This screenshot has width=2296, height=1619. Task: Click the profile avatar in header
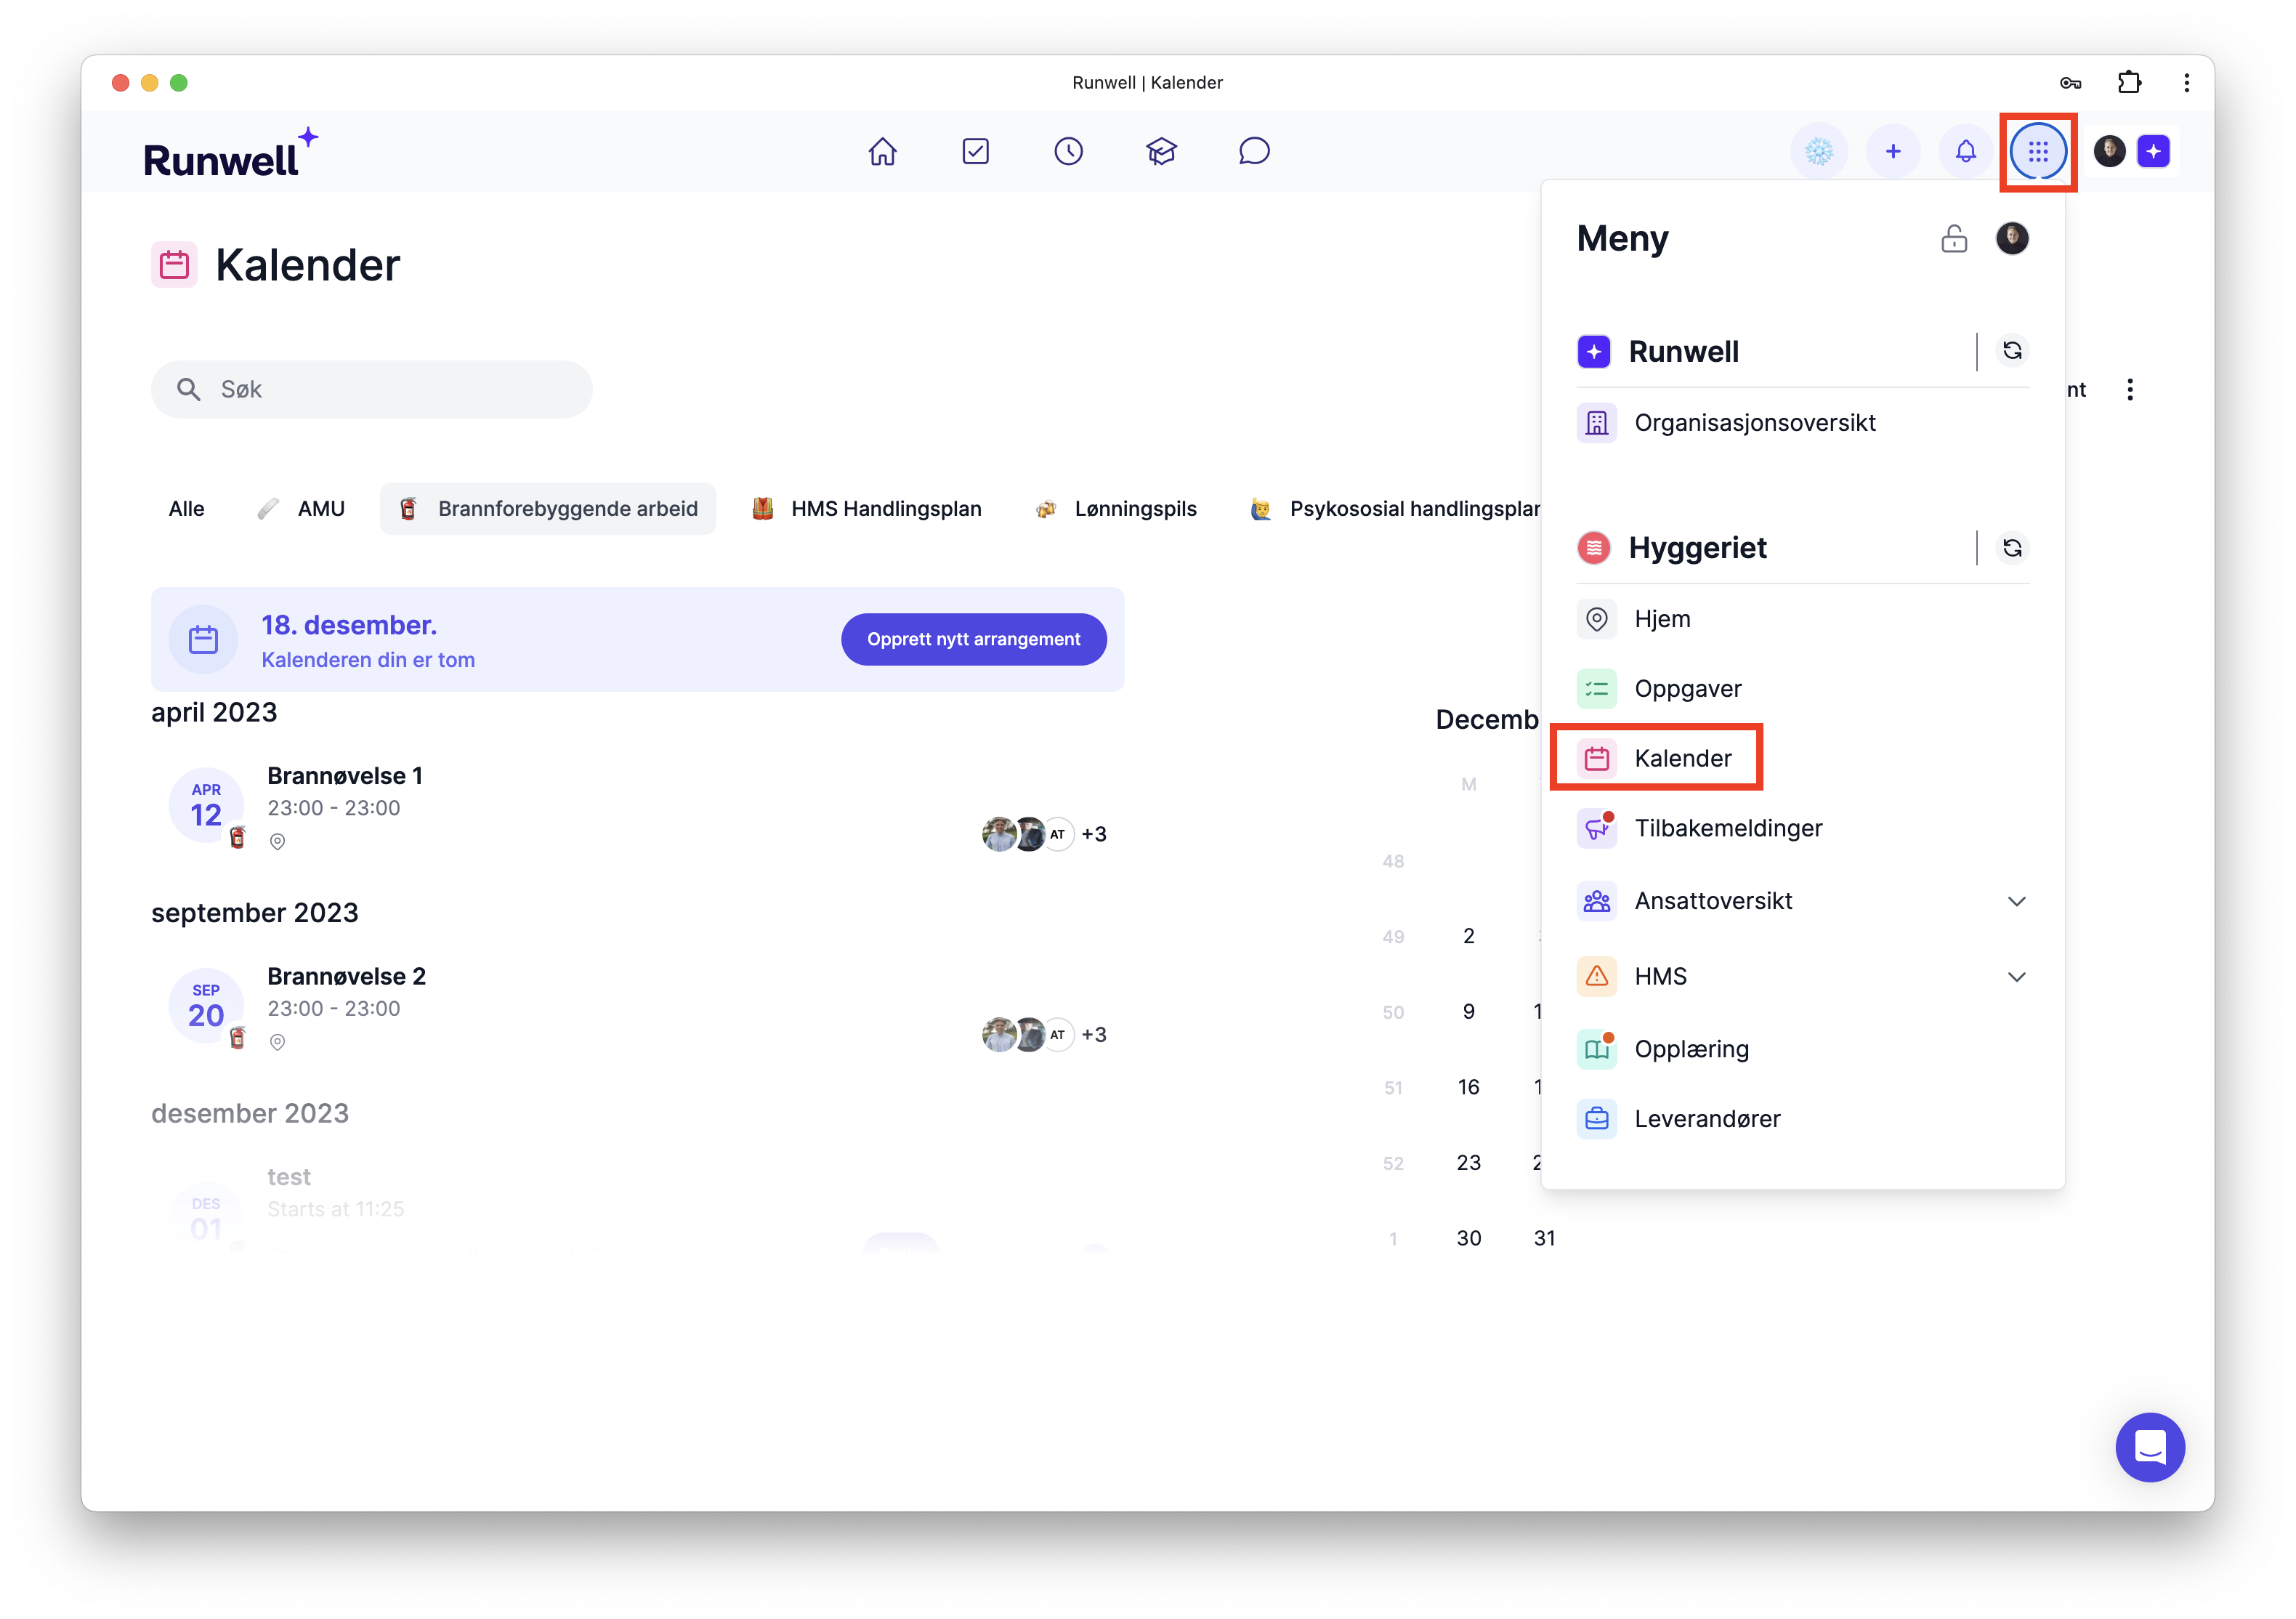tap(2110, 152)
